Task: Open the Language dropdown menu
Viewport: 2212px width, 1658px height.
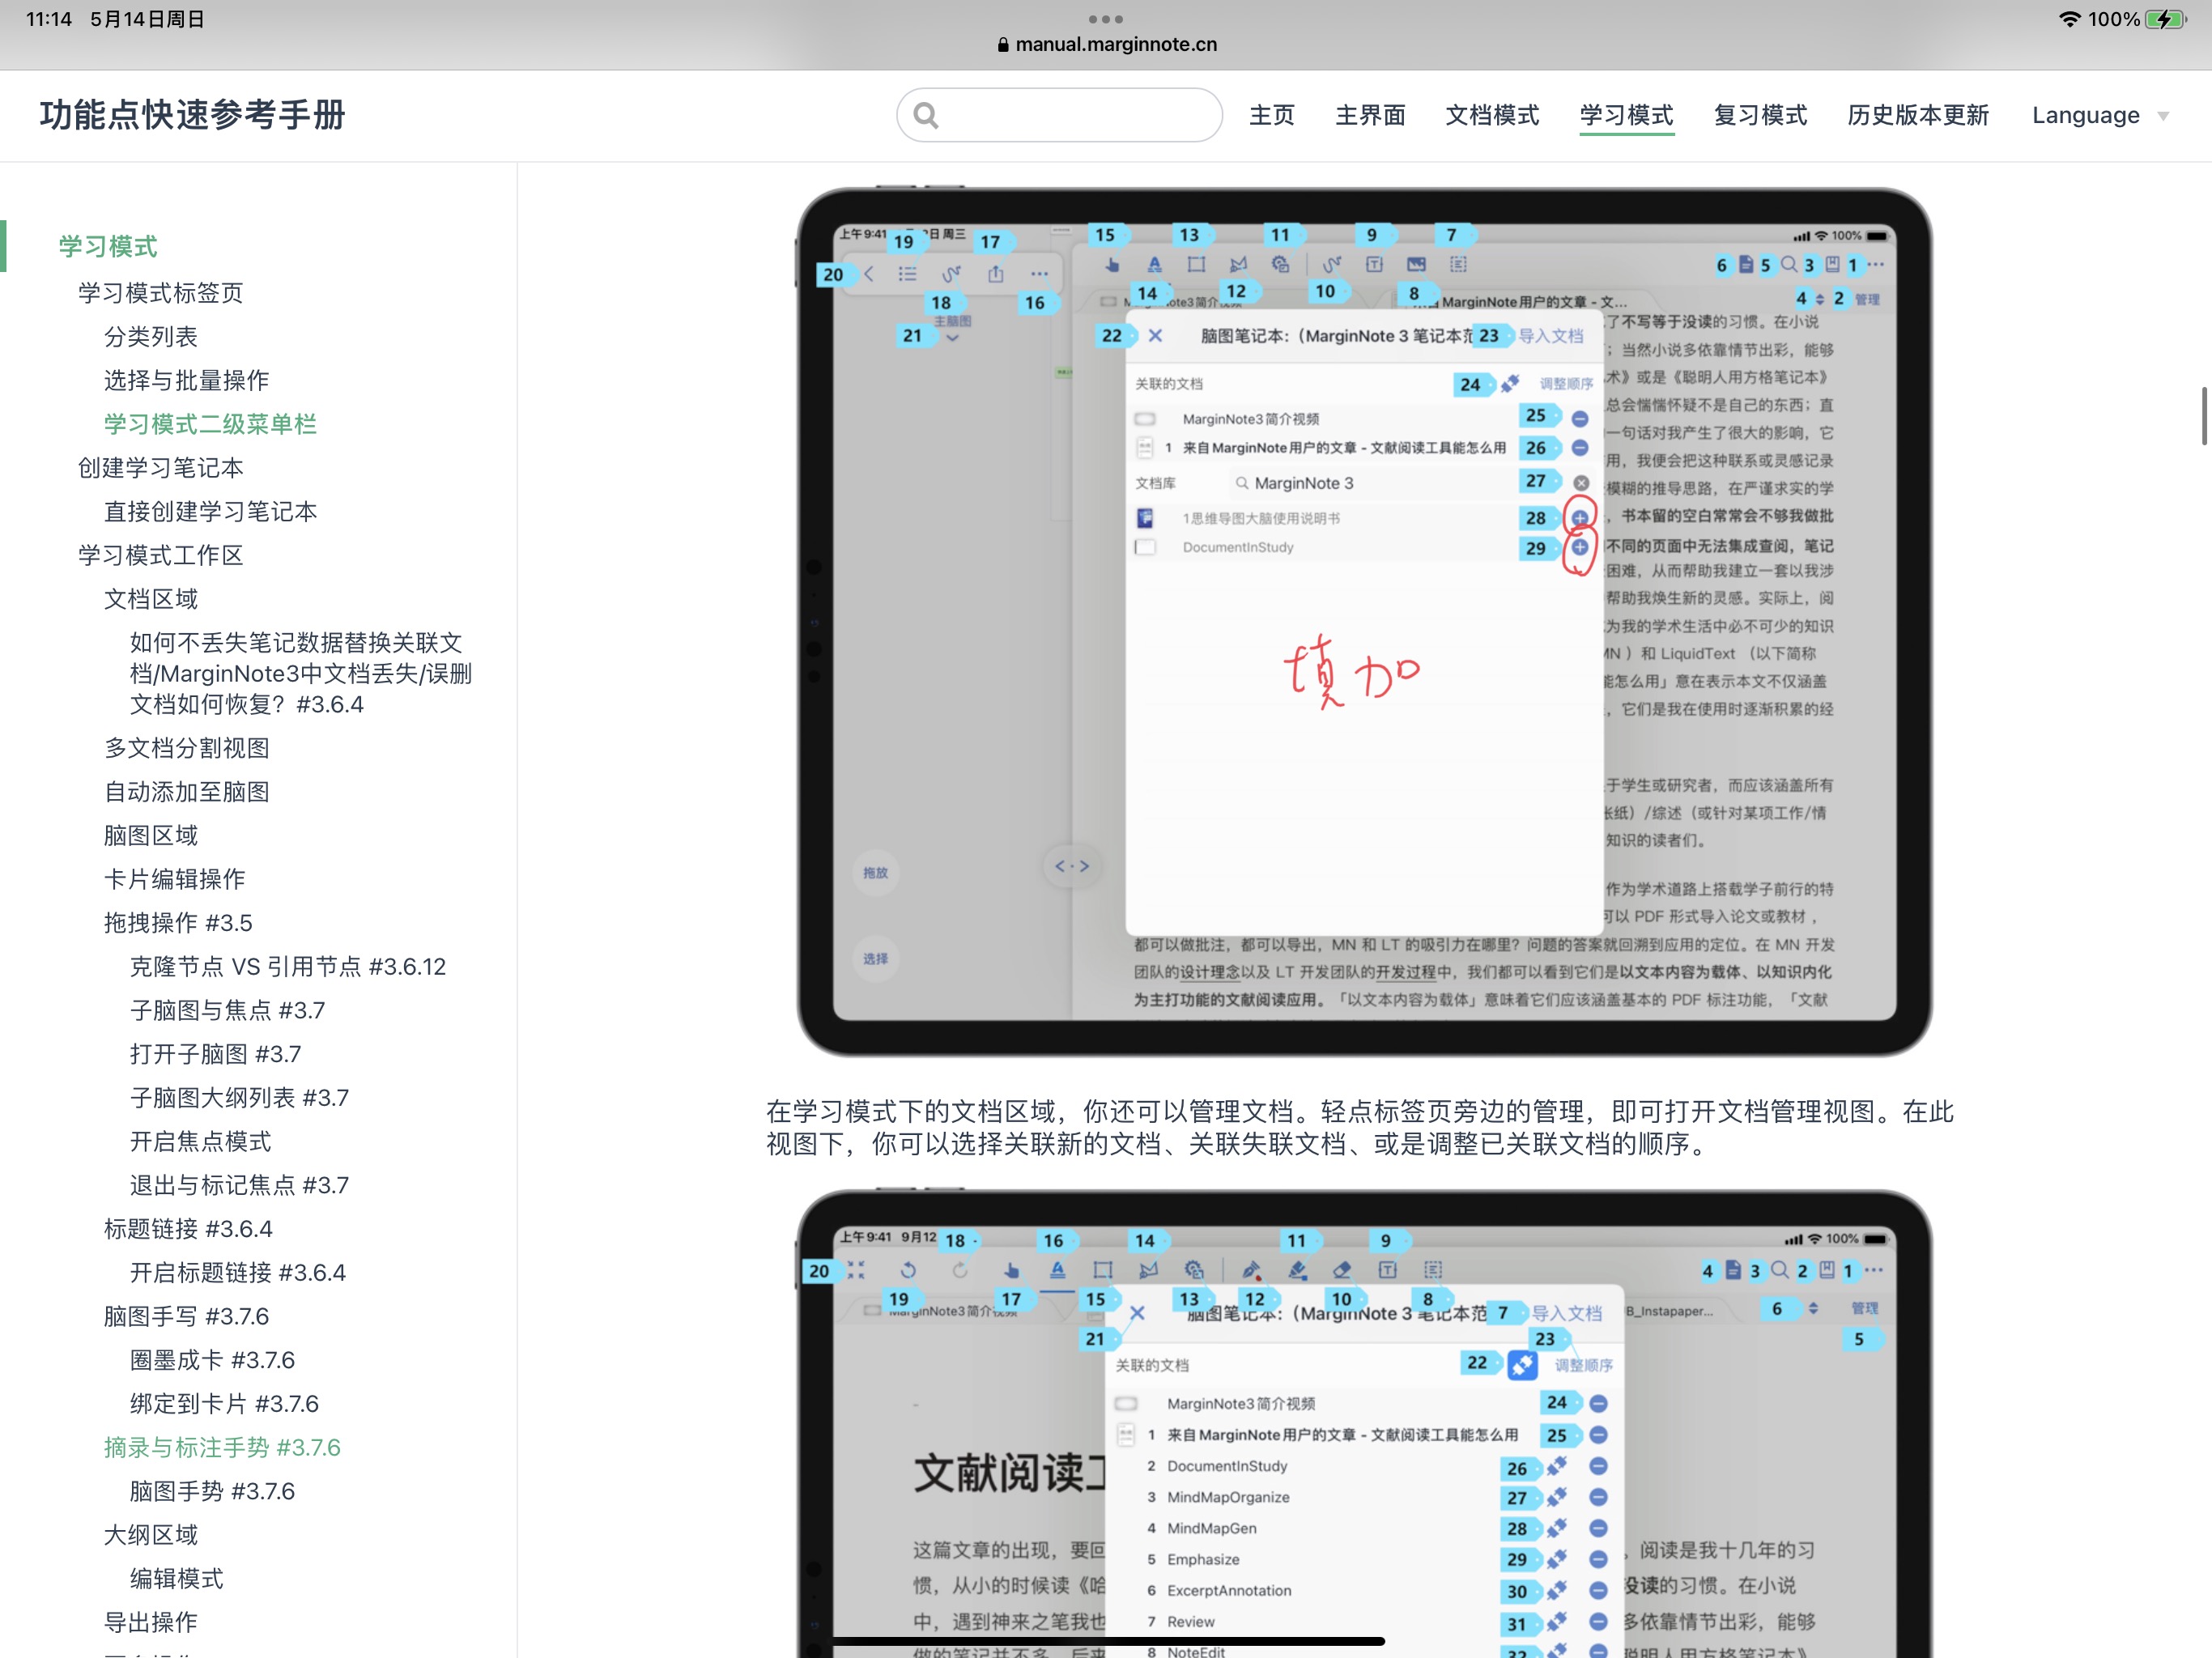Action: [2100, 115]
